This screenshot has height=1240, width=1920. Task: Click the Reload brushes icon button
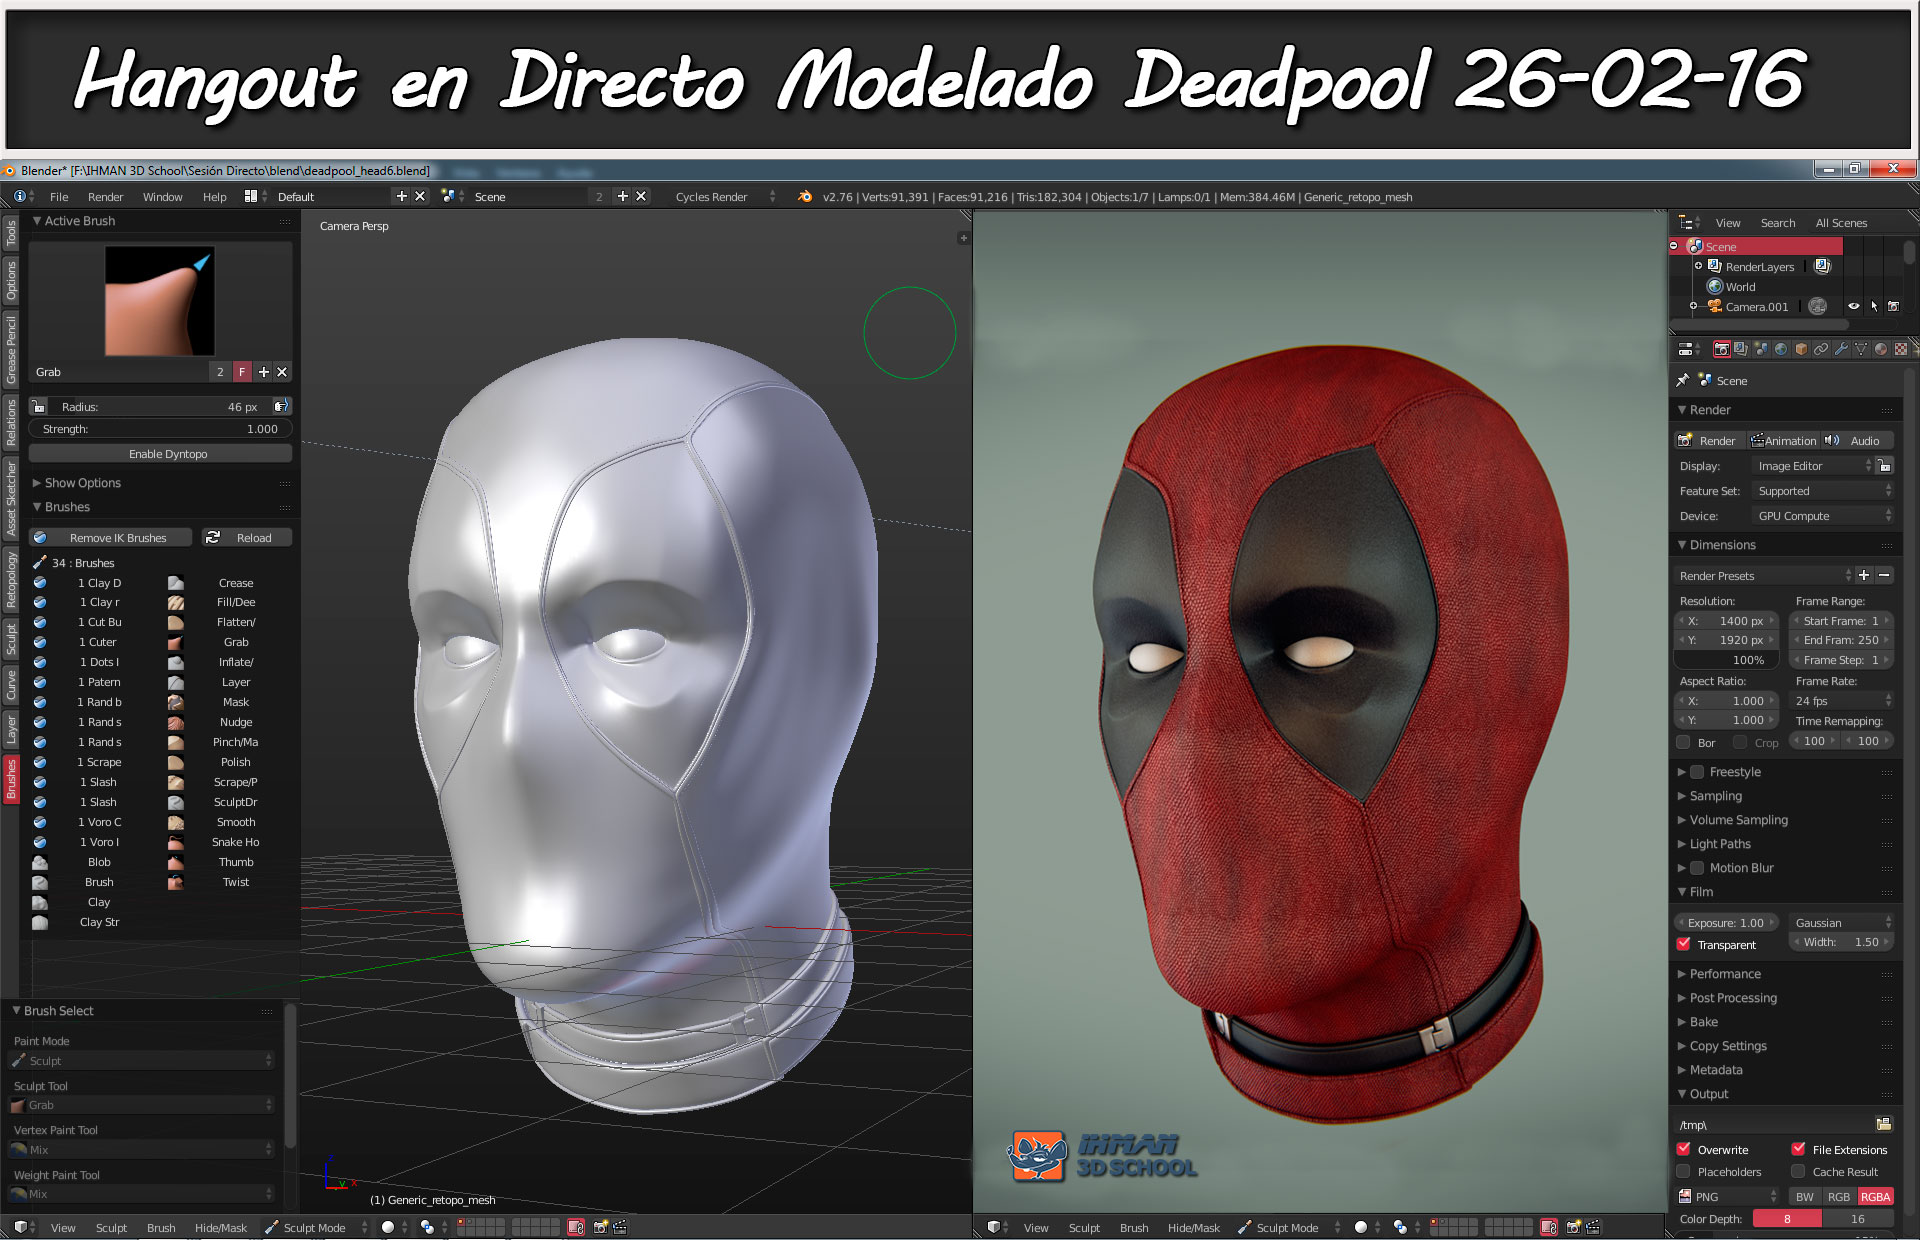click(x=213, y=538)
